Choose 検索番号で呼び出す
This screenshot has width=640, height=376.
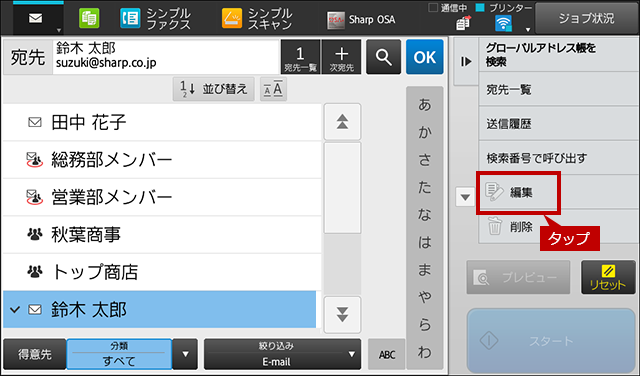pyautogui.click(x=558, y=158)
